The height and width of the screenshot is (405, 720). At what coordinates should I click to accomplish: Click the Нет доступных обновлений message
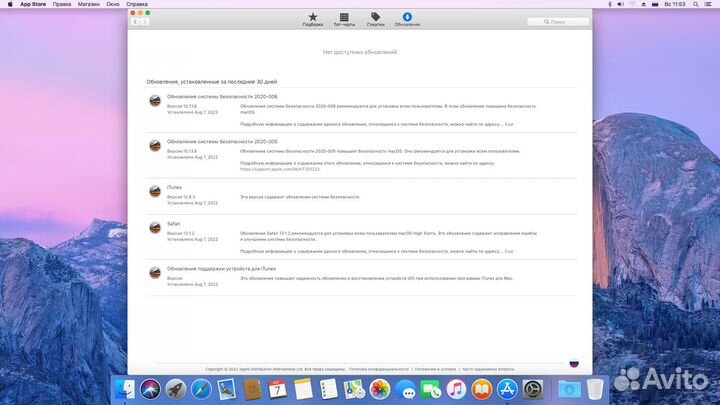[x=360, y=52]
